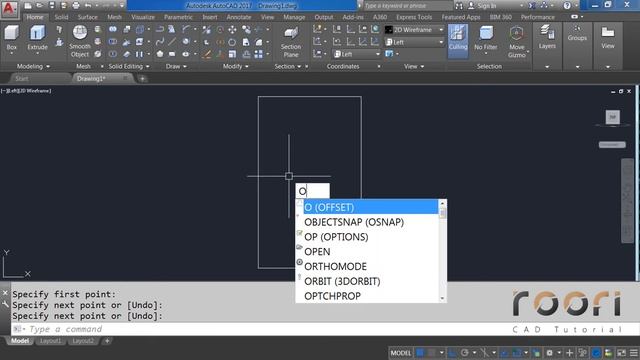Click the suggestion list scrollbar down arrow
640x360 pixels.
(442, 299)
